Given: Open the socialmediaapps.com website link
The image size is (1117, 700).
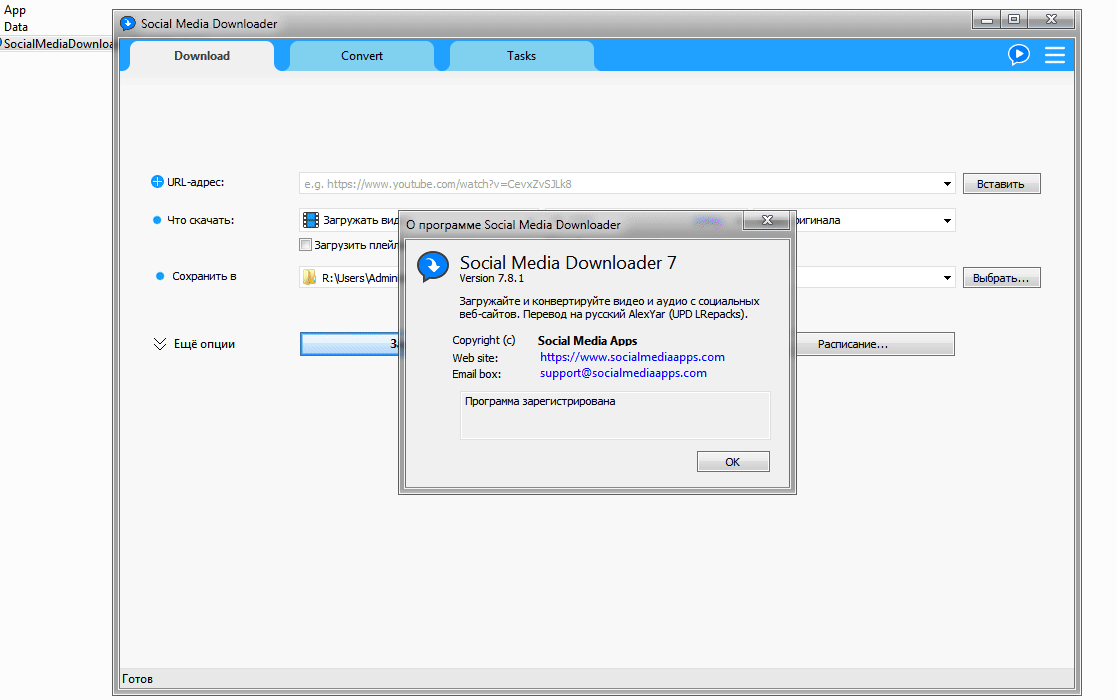Looking at the screenshot, I should coord(632,357).
